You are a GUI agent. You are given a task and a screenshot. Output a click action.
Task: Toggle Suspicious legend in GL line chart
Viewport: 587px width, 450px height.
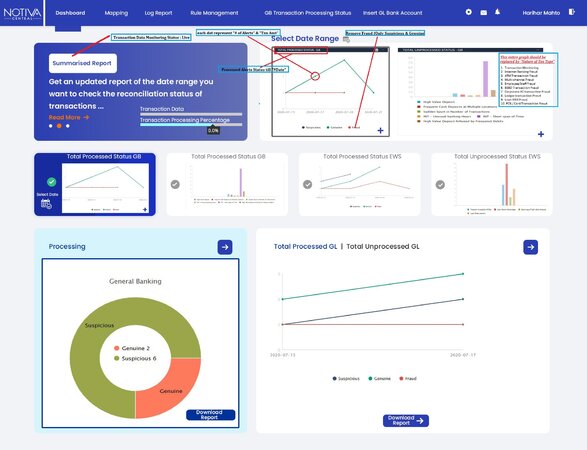pyautogui.click(x=346, y=379)
